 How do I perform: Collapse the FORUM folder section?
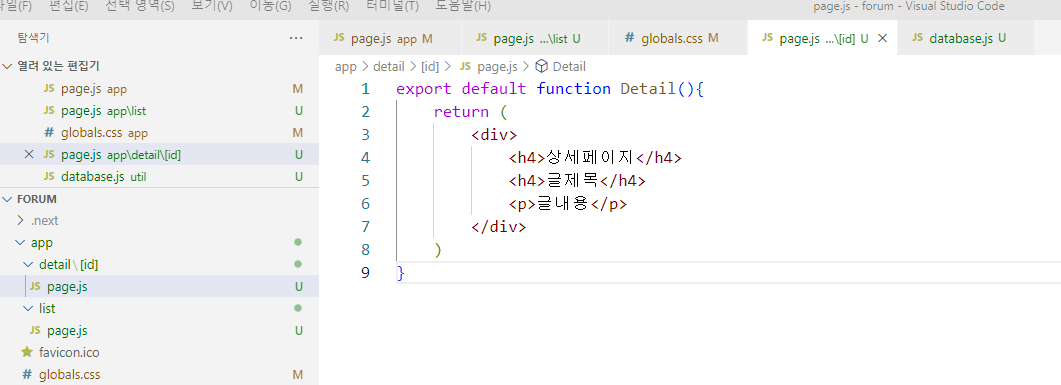[7, 199]
